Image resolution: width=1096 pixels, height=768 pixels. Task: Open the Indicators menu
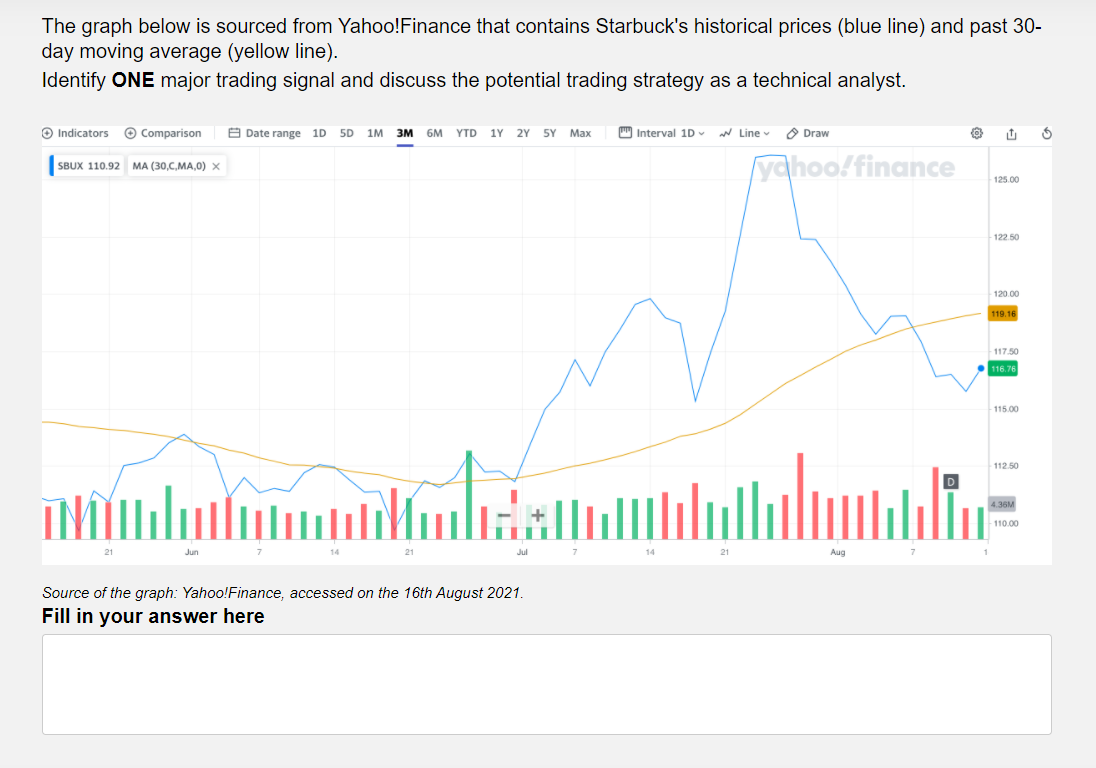pyautogui.click(x=75, y=133)
